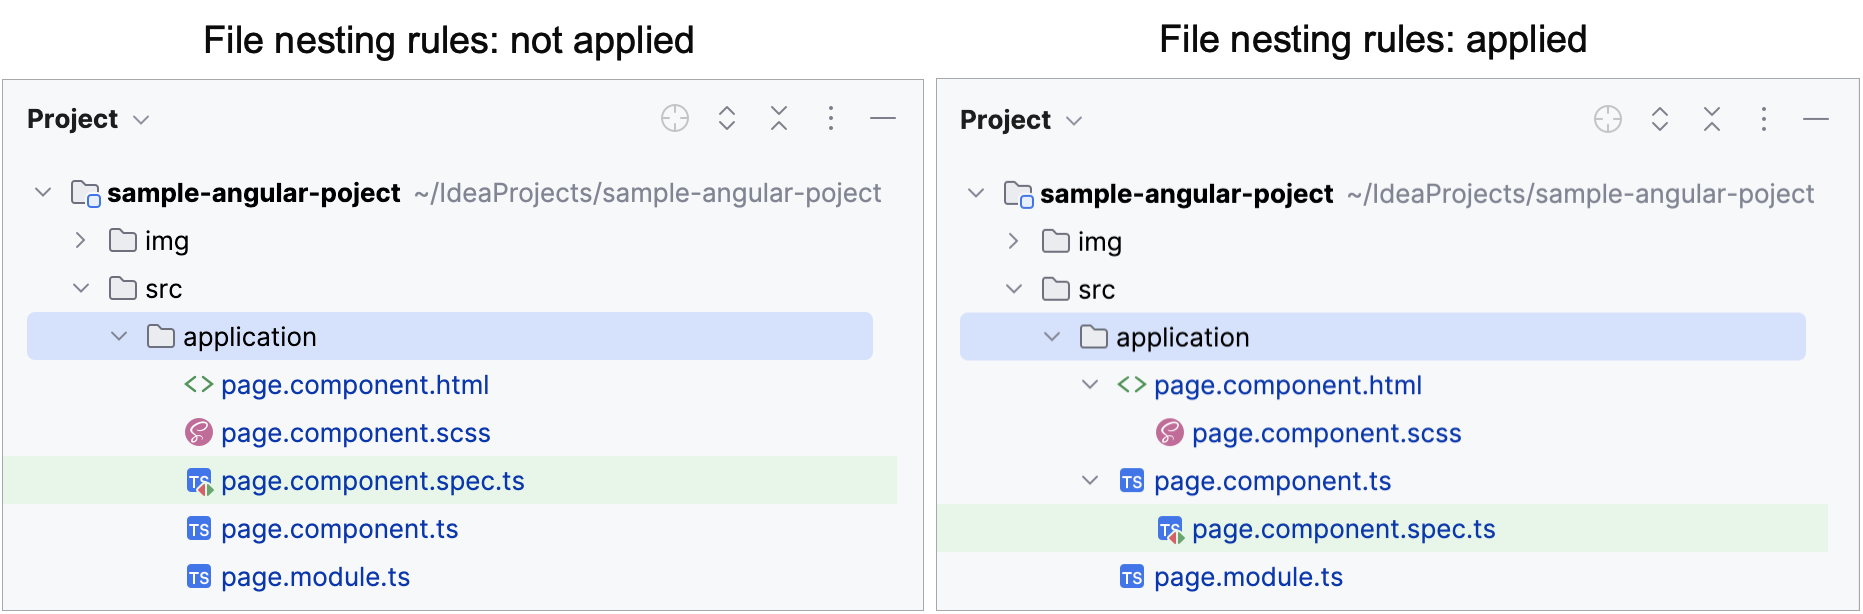Hide the left Project tool window
Viewport: 1863px width, 614px height.
coord(883,119)
